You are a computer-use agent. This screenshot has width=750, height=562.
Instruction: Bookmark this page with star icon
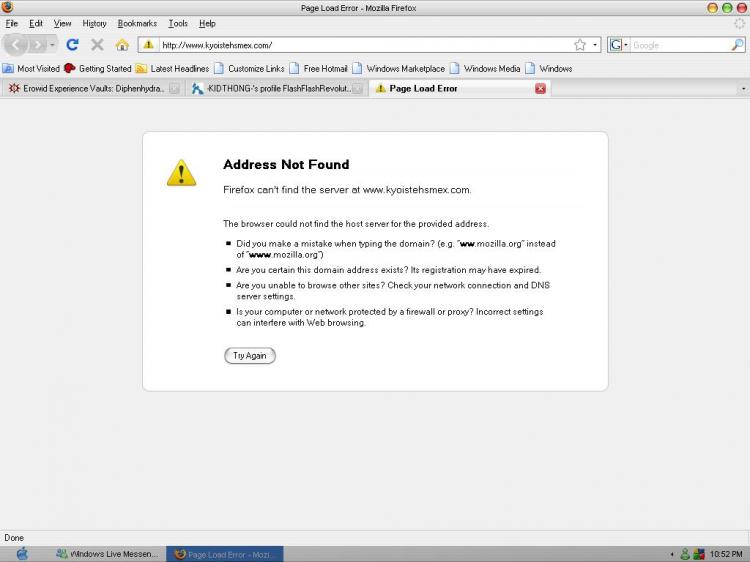point(580,45)
